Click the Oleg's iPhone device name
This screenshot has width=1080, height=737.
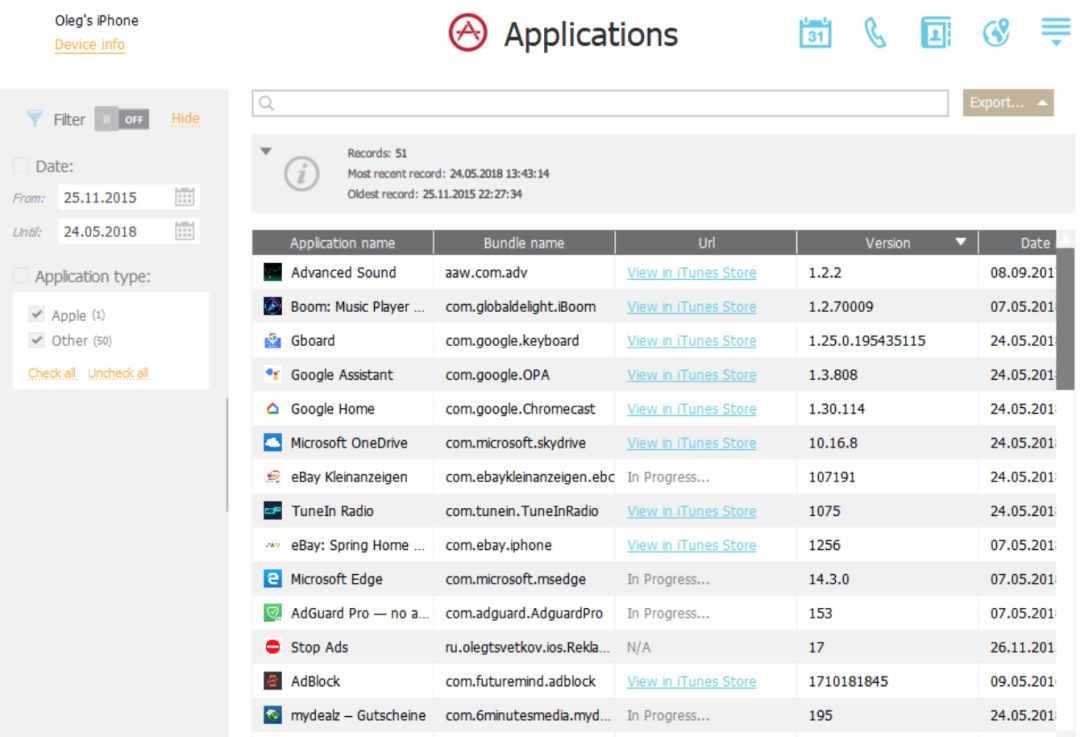(x=96, y=21)
